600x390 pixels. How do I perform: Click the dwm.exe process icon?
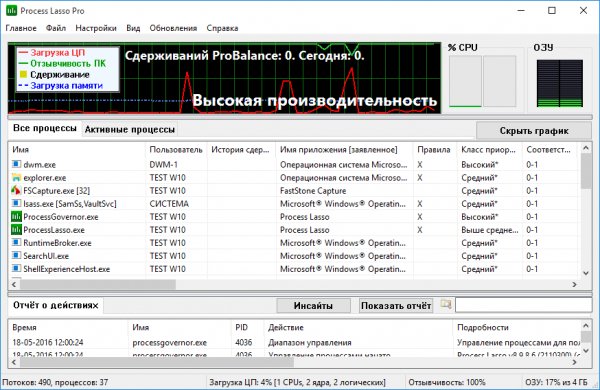(x=16, y=164)
